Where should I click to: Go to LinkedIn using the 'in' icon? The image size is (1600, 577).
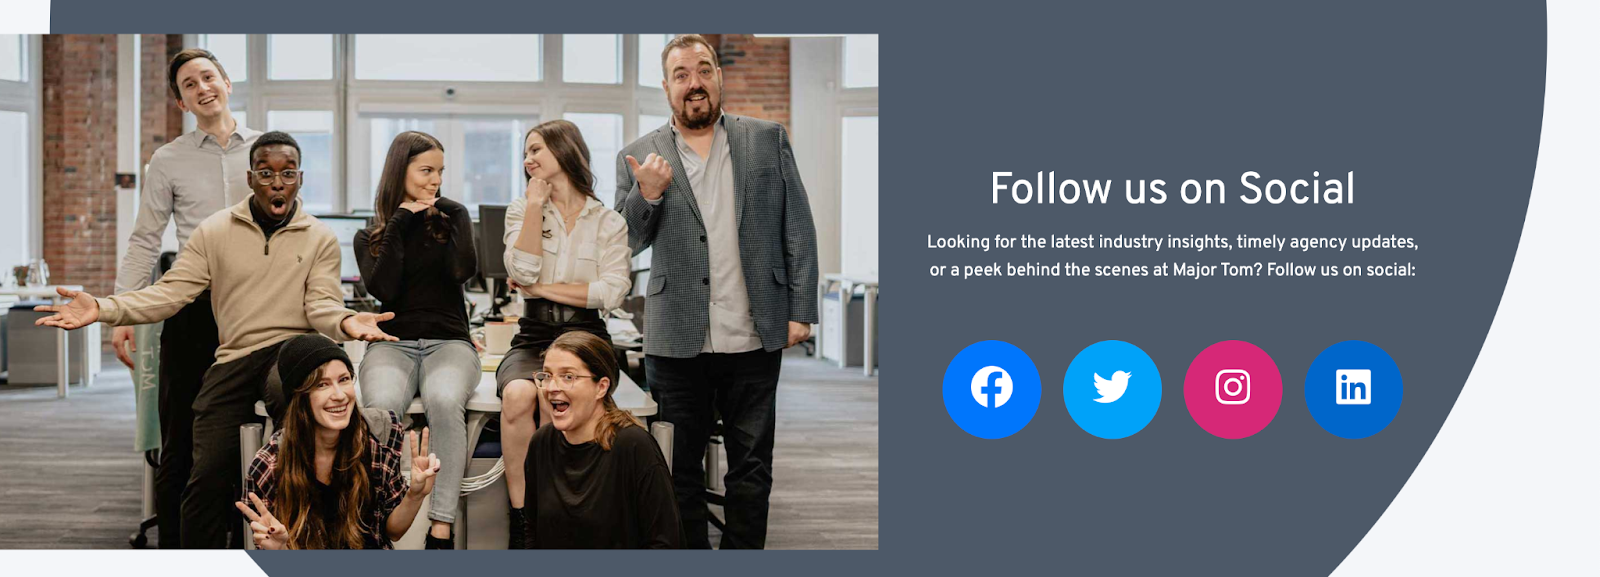point(1353,389)
